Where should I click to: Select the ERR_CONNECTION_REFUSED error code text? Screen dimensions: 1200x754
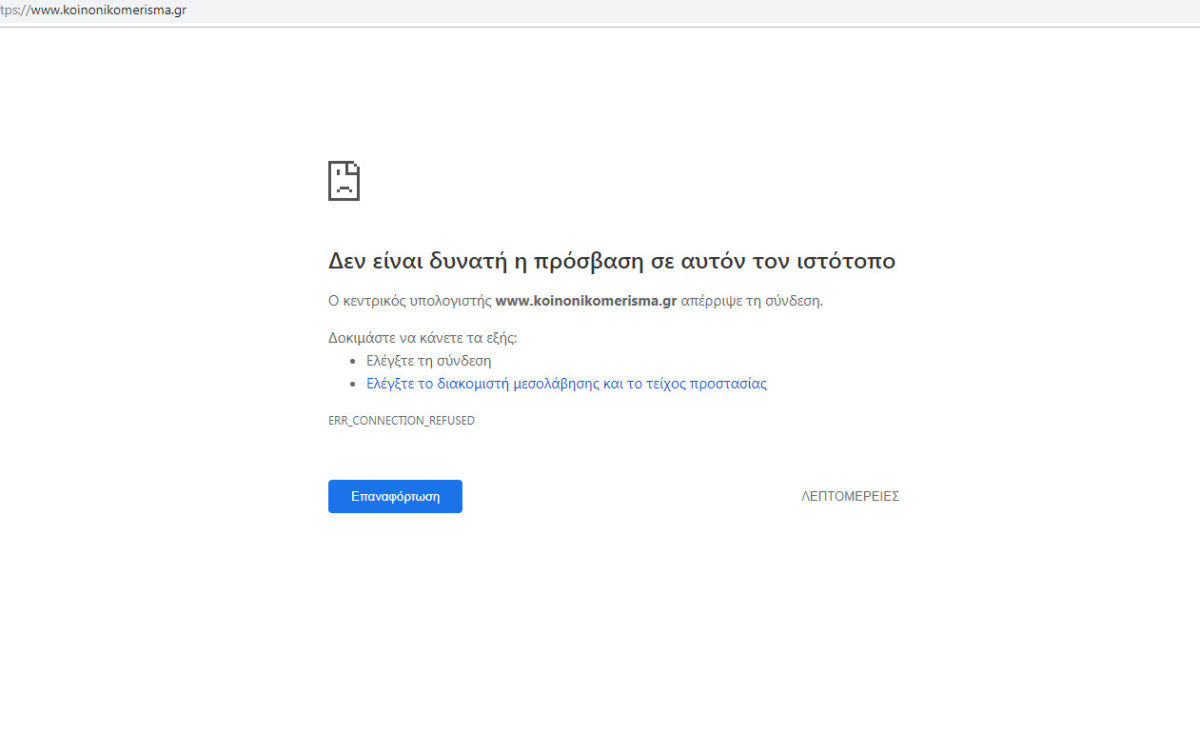(x=401, y=421)
